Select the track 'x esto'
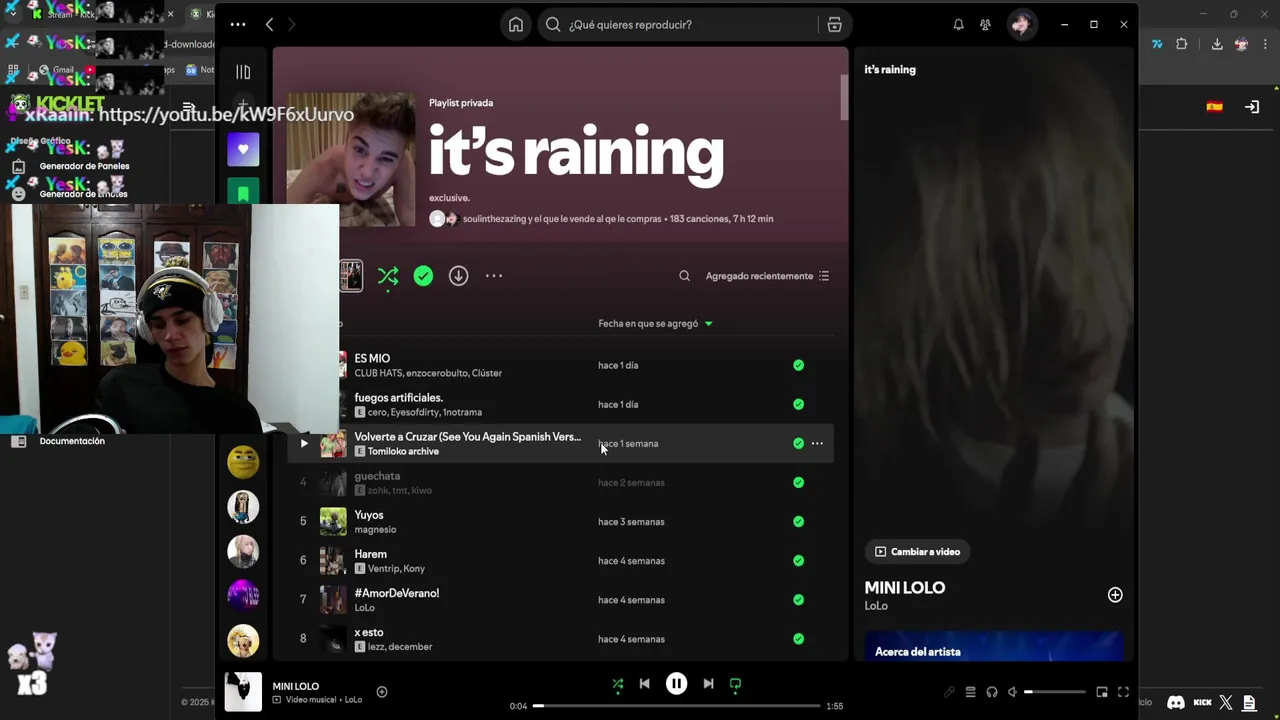The width and height of the screenshot is (1280, 720). tap(368, 632)
